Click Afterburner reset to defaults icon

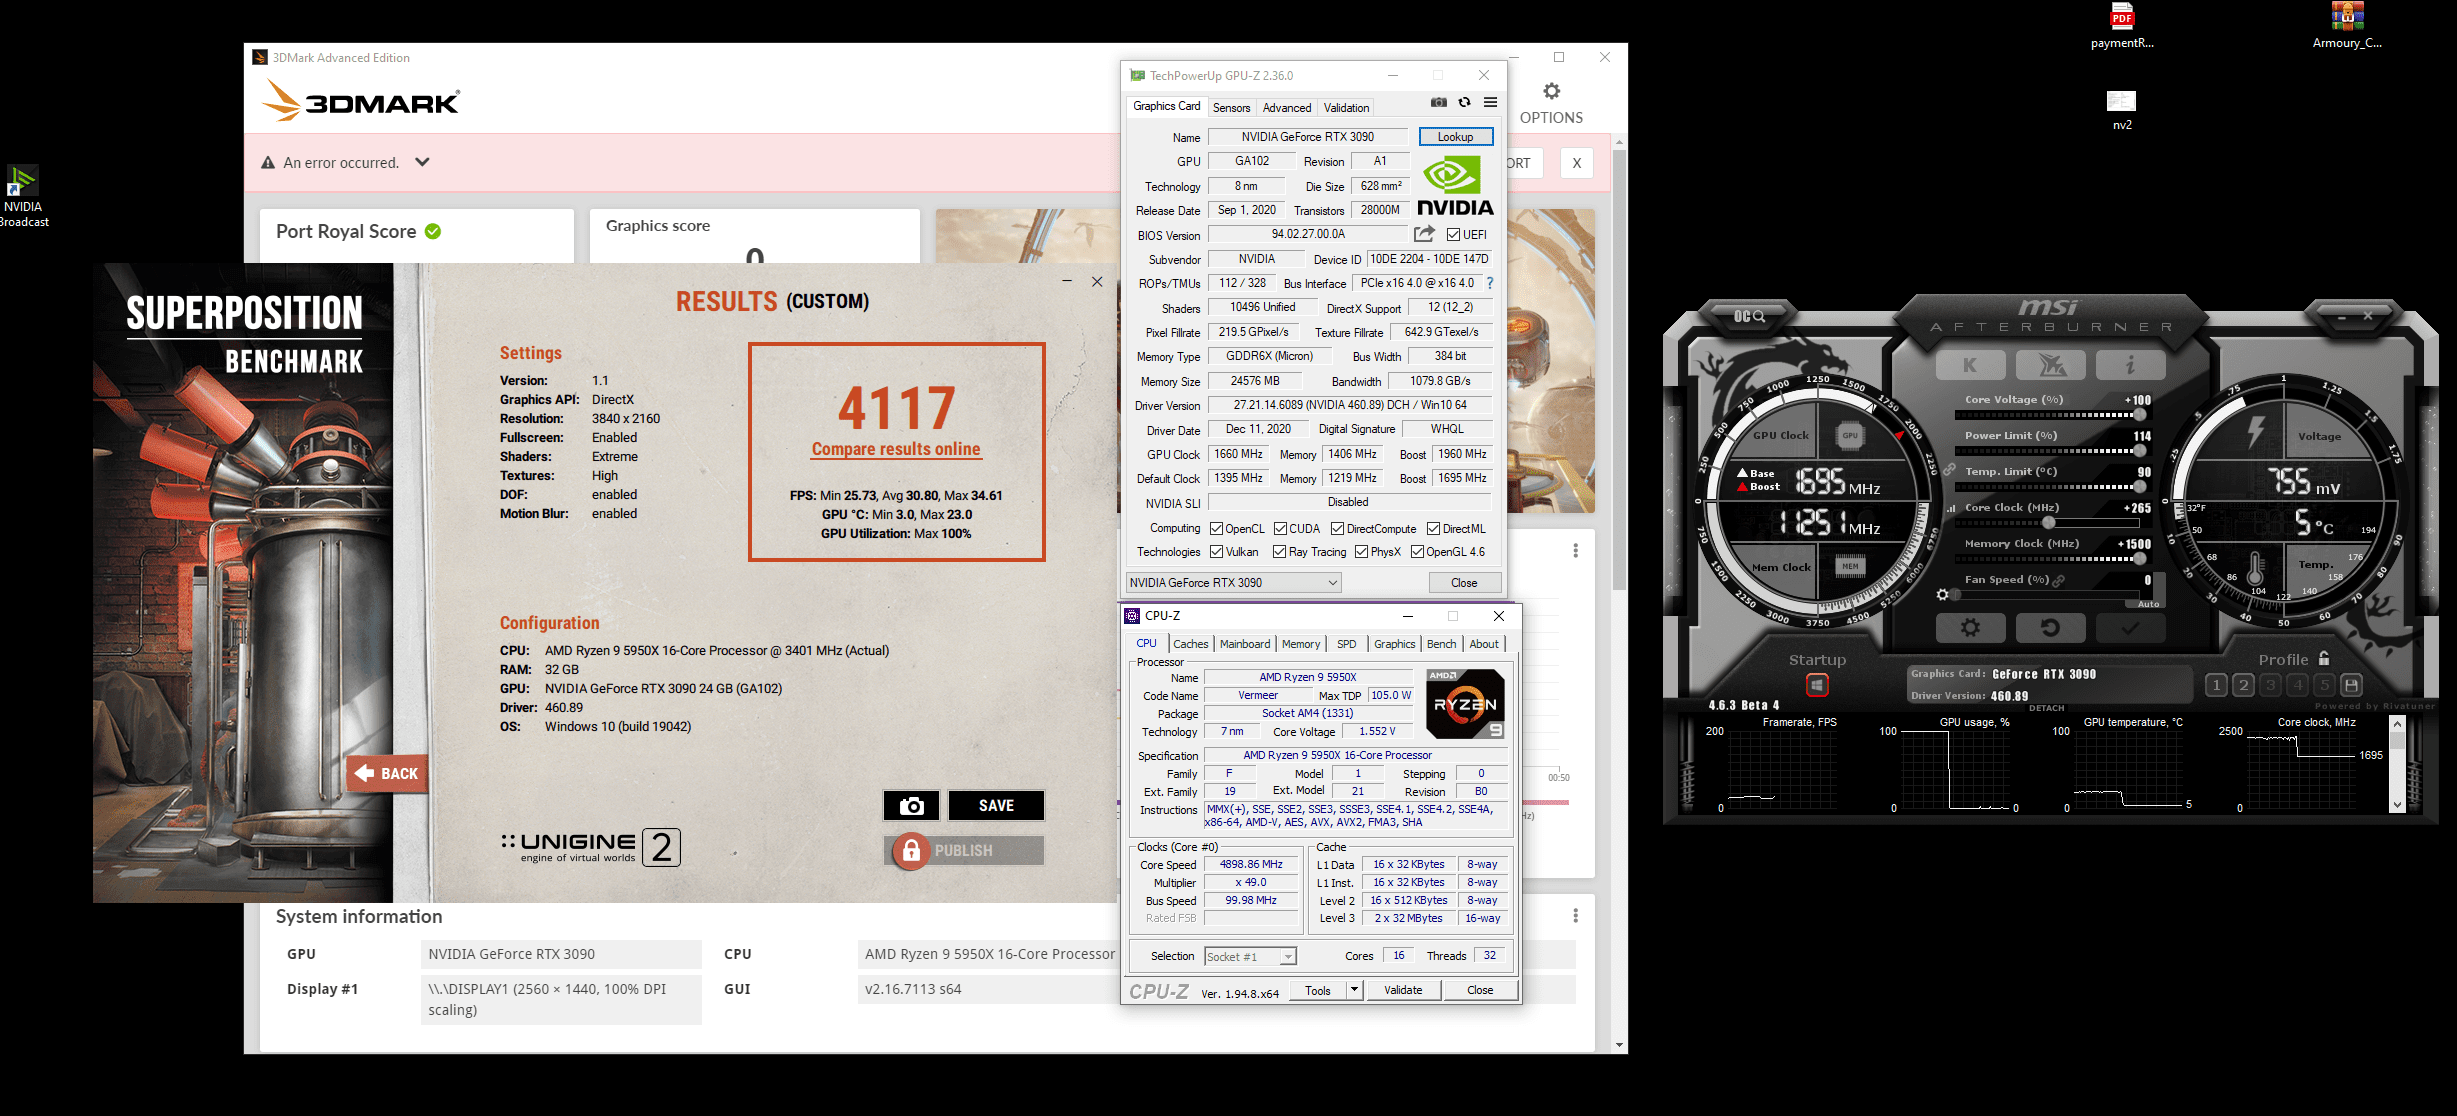click(x=2050, y=628)
